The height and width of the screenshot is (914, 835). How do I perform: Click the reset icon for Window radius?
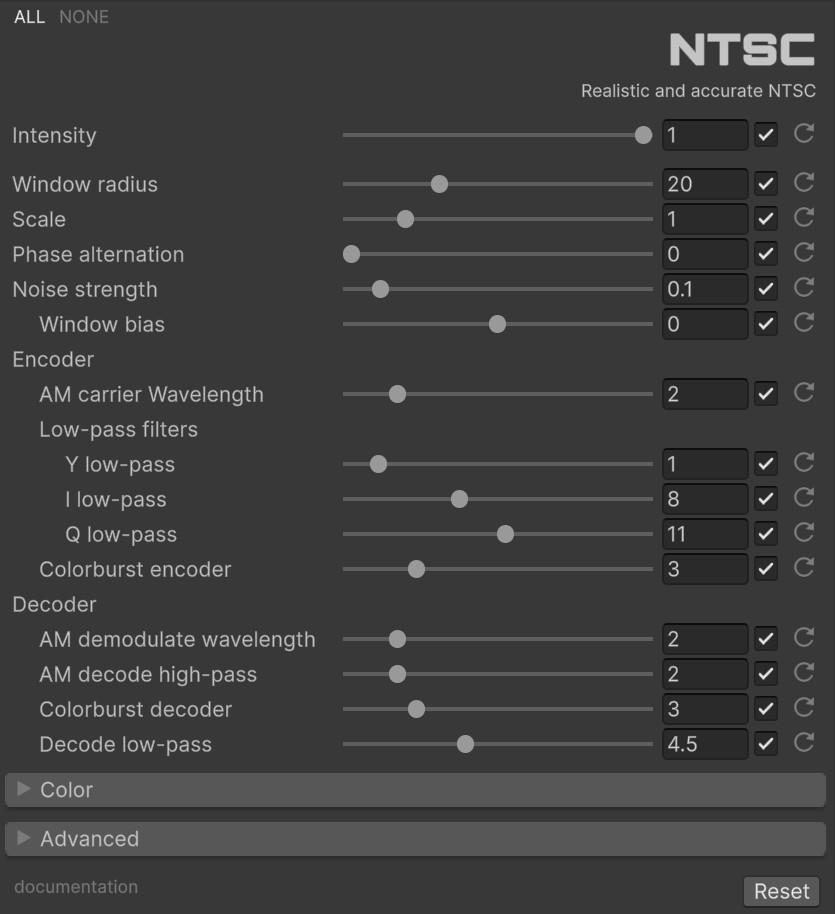click(x=804, y=183)
